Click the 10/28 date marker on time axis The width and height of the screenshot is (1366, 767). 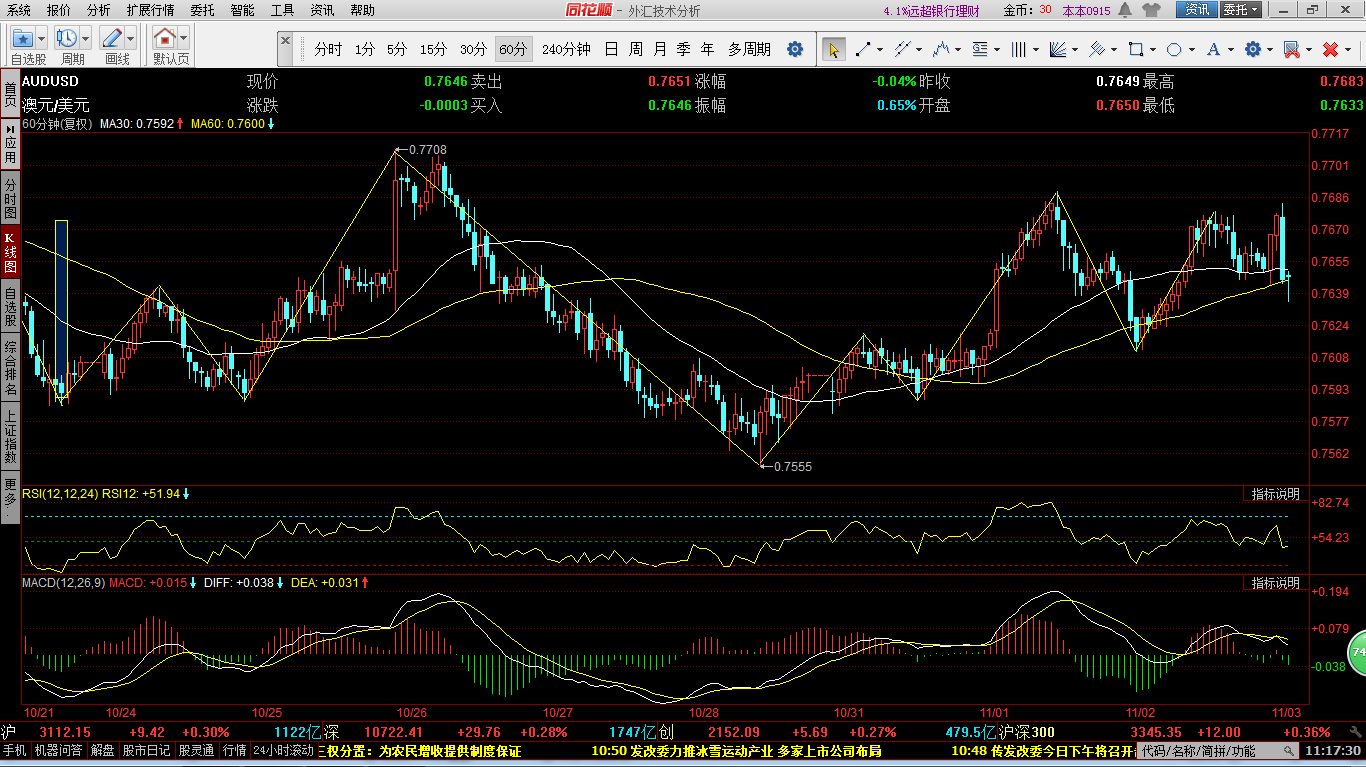[x=703, y=713]
